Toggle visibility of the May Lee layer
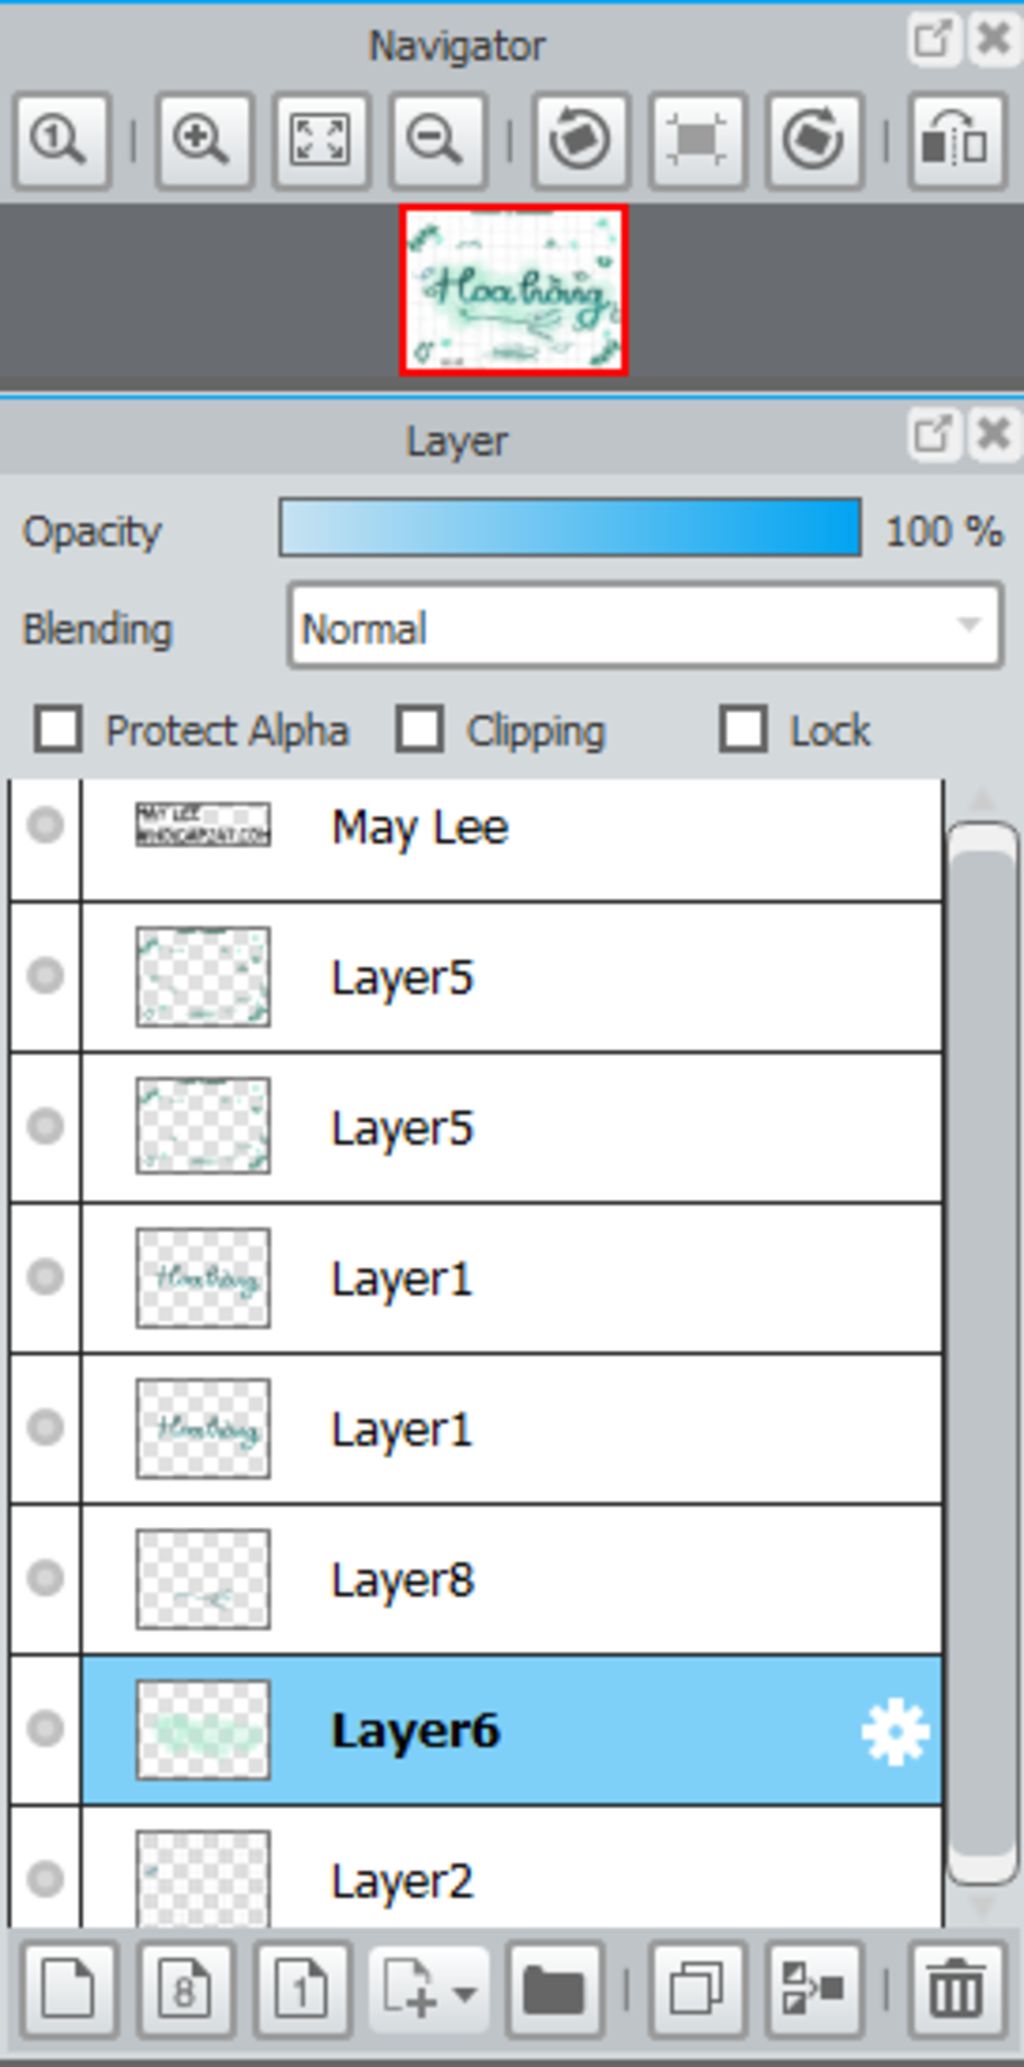Screen dimensions: 1024x2067 [x=45, y=826]
